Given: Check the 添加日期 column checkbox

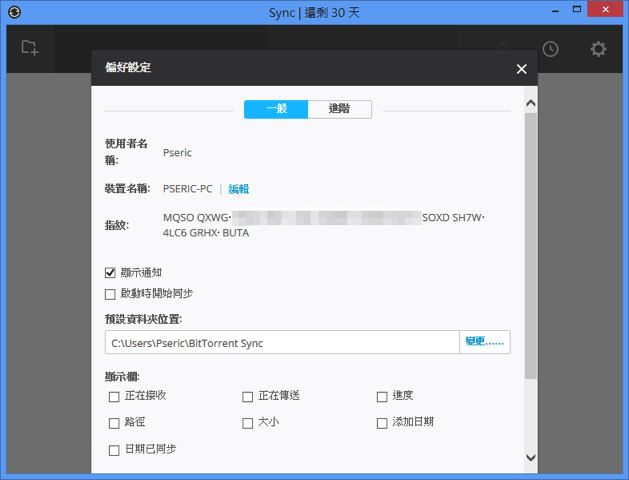Looking at the screenshot, I should click(382, 423).
